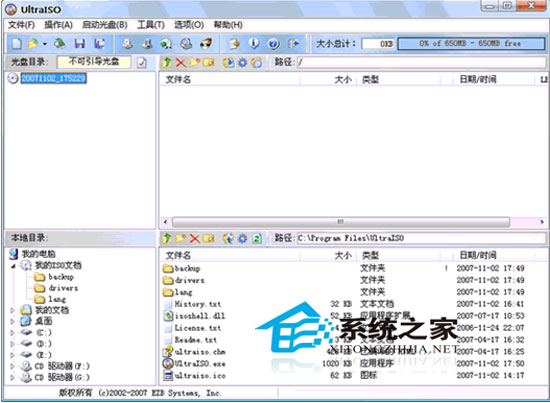Click the red X delete icon in 光盘目录 toolbar
Image resolution: width=550 pixels, height=403 pixels.
(181, 63)
